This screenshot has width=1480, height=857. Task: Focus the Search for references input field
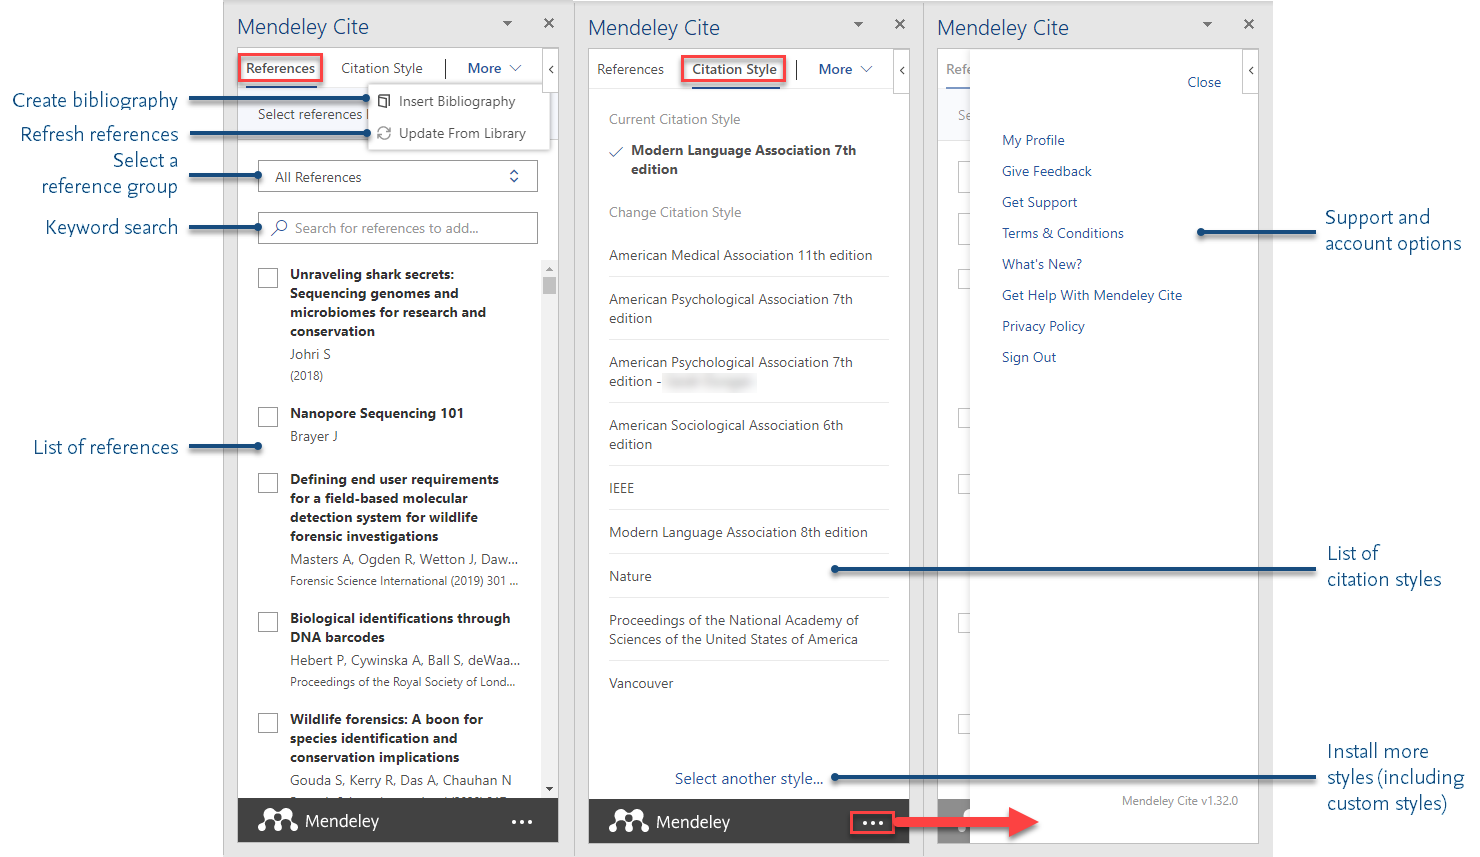pyautogui.click(x=398, y=228)
